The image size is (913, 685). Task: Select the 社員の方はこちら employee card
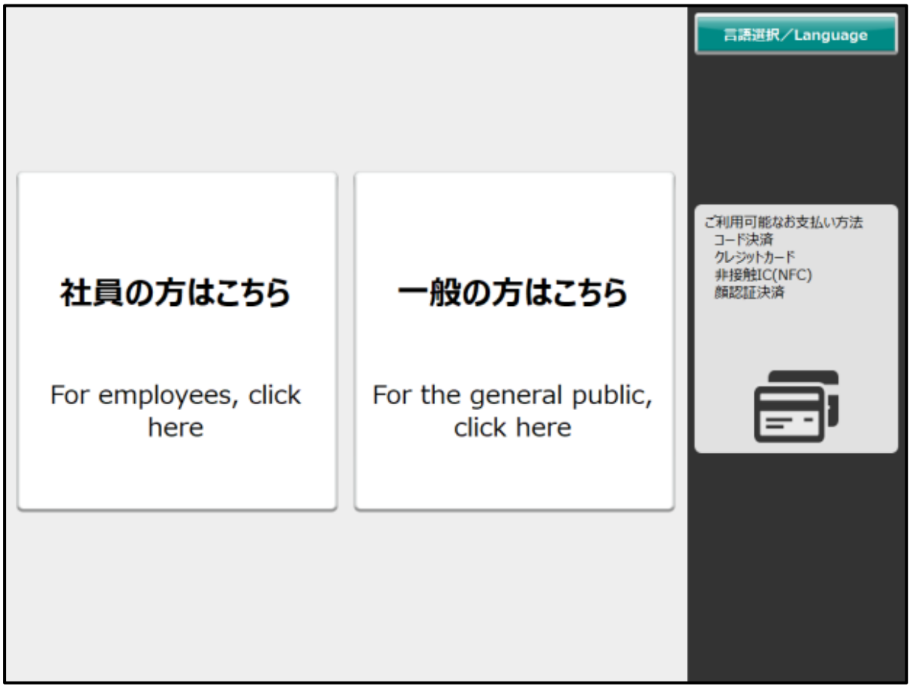177,341
